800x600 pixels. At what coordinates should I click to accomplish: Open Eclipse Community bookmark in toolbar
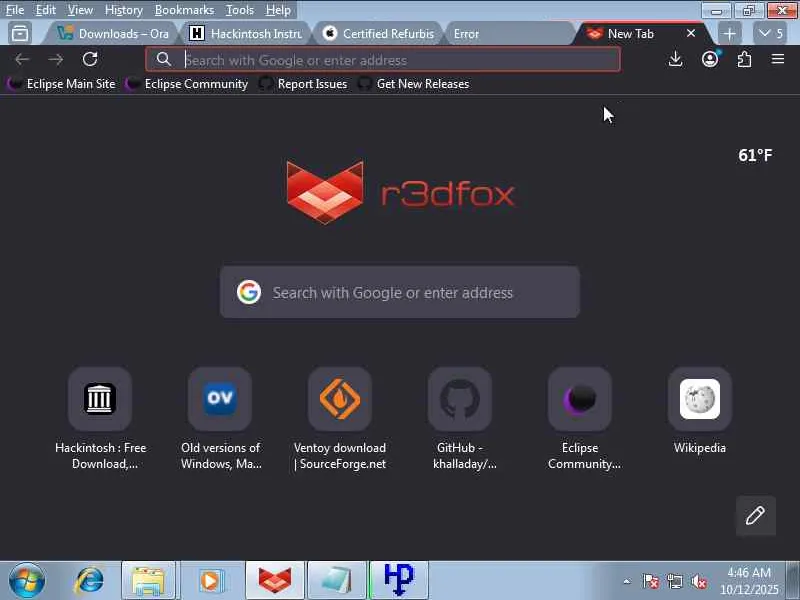[187, 84]
